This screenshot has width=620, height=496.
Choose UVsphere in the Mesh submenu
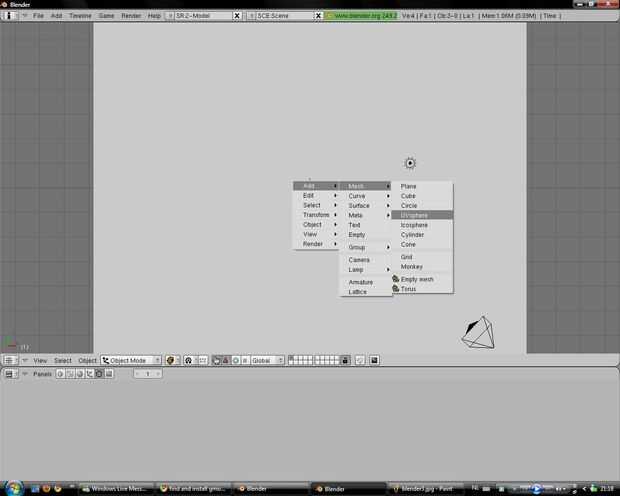(x=422, y=215)
